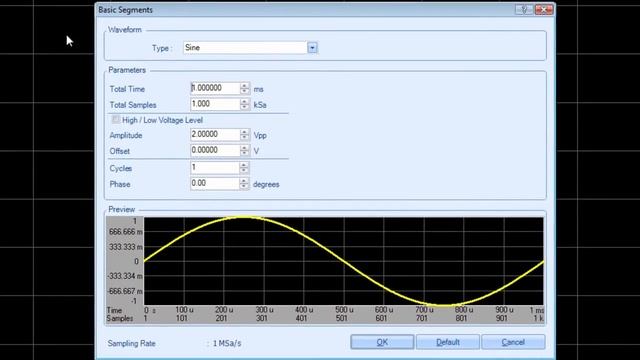Close the Basic Segments dialog
Viewport: 640px width, 360px height.
tap(544, 9)
